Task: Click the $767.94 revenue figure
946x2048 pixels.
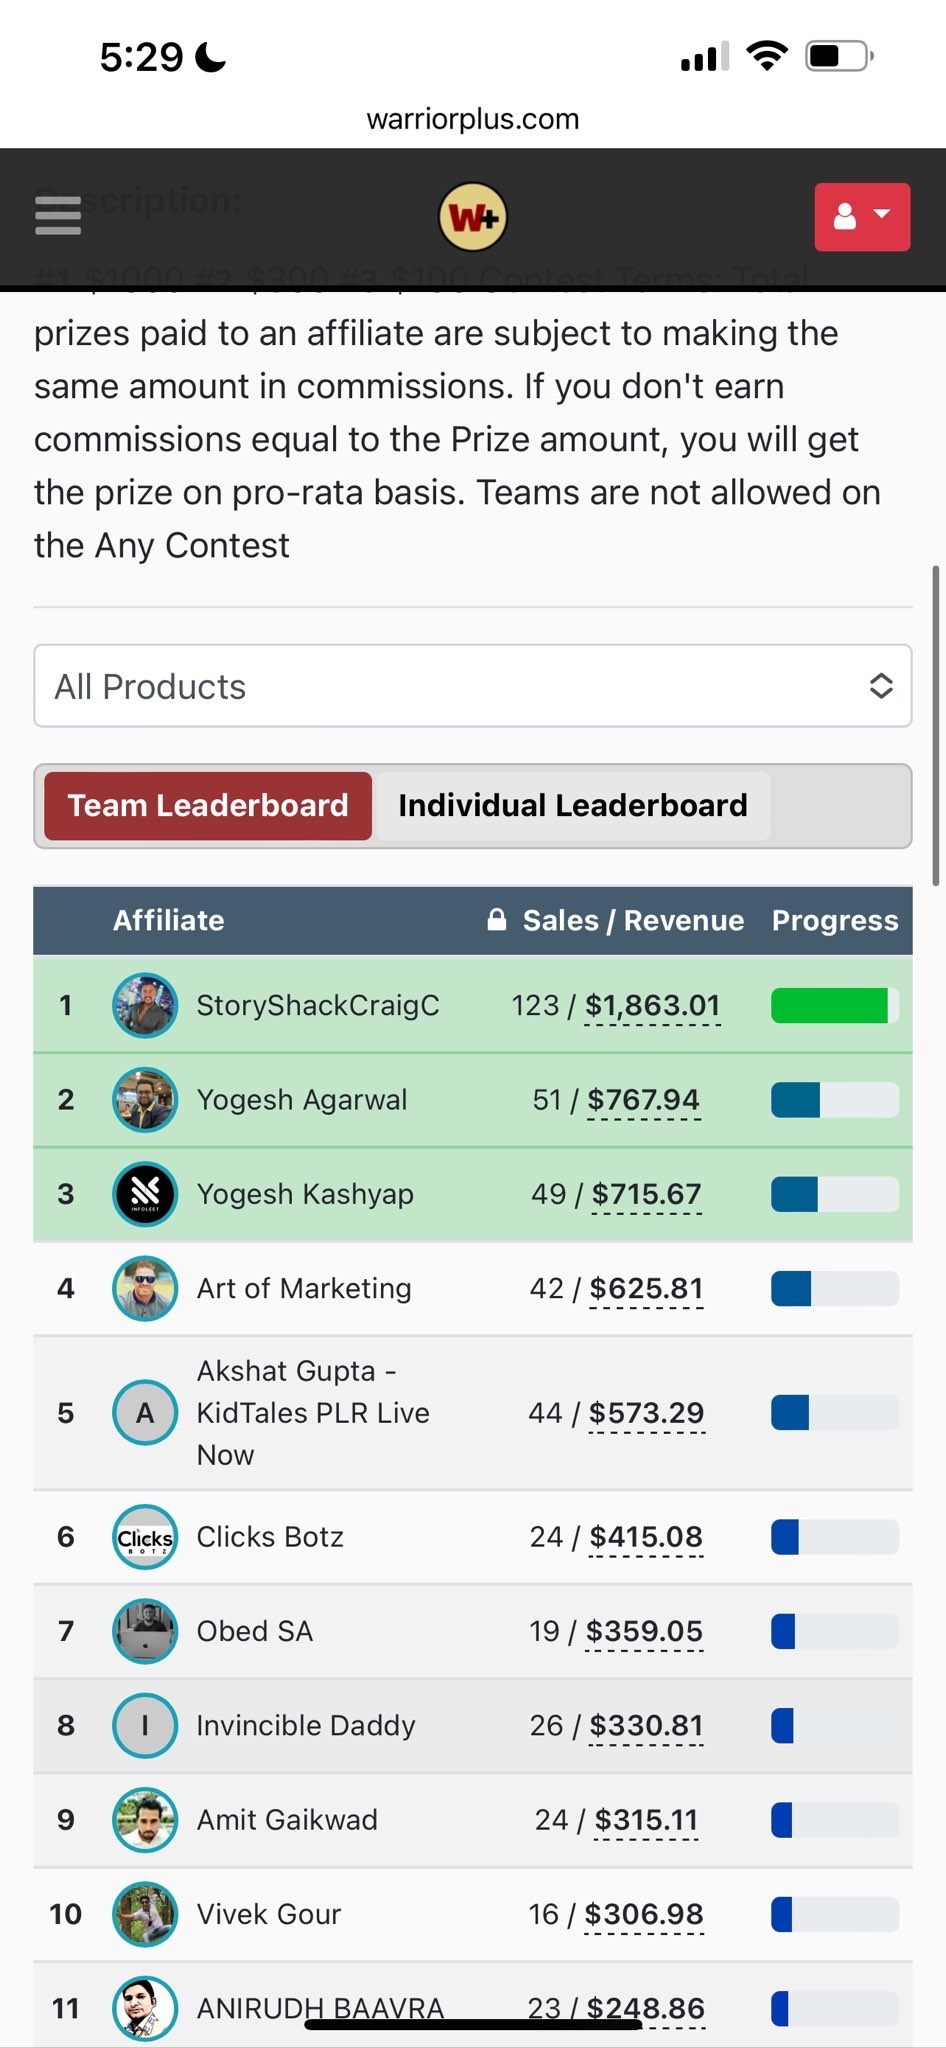Action: 643,1100
